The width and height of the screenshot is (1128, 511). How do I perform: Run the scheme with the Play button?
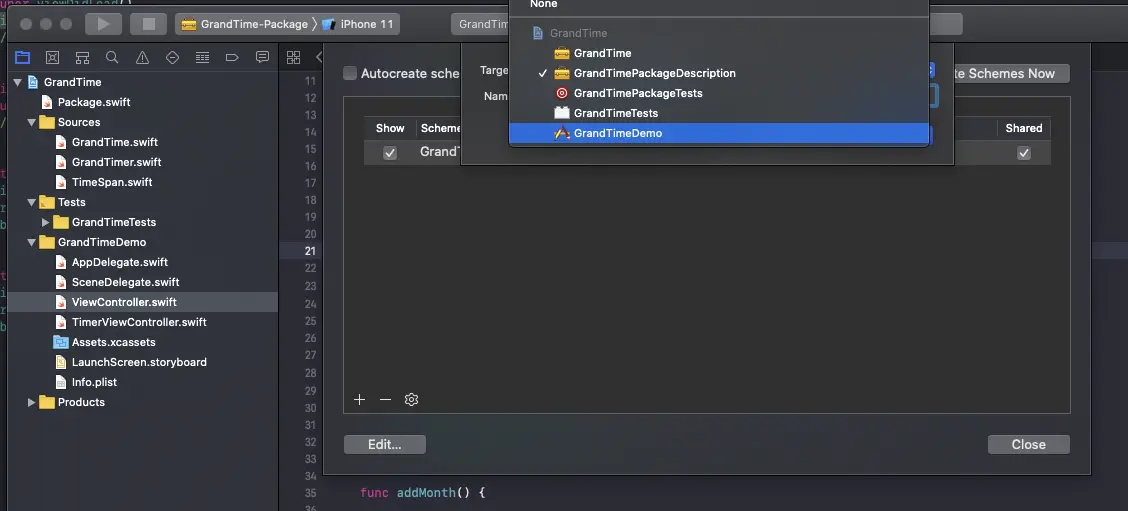coord(104,24)
